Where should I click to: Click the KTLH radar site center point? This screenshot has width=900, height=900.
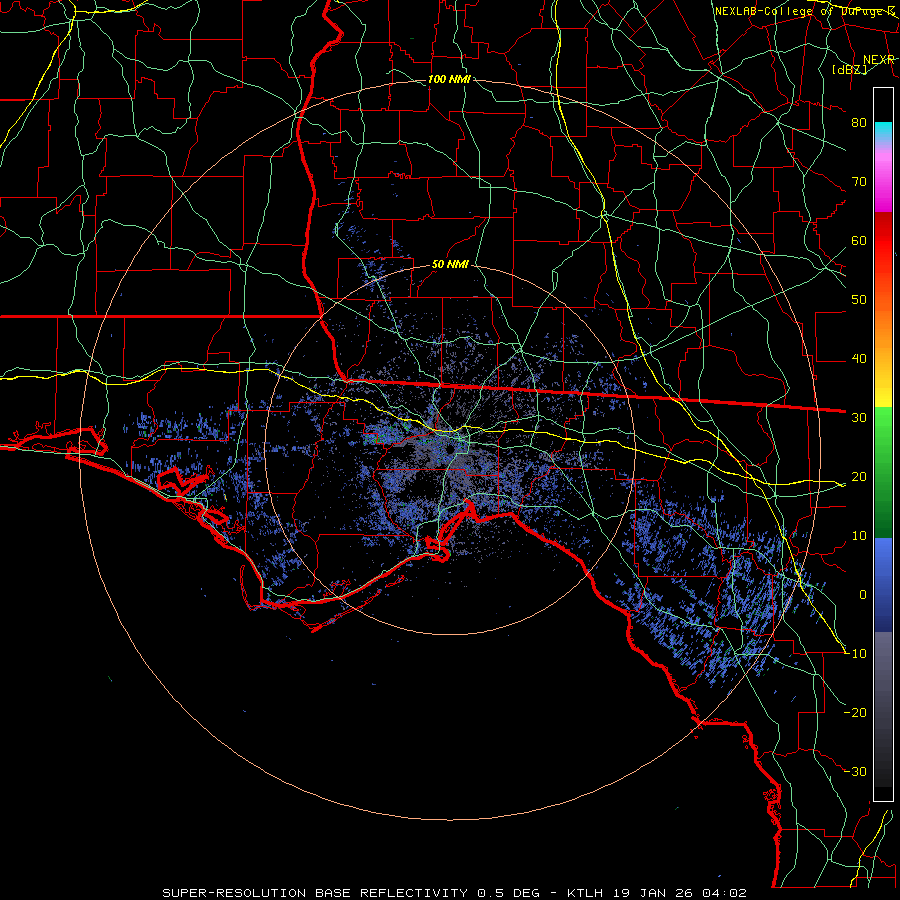[450, 449]
